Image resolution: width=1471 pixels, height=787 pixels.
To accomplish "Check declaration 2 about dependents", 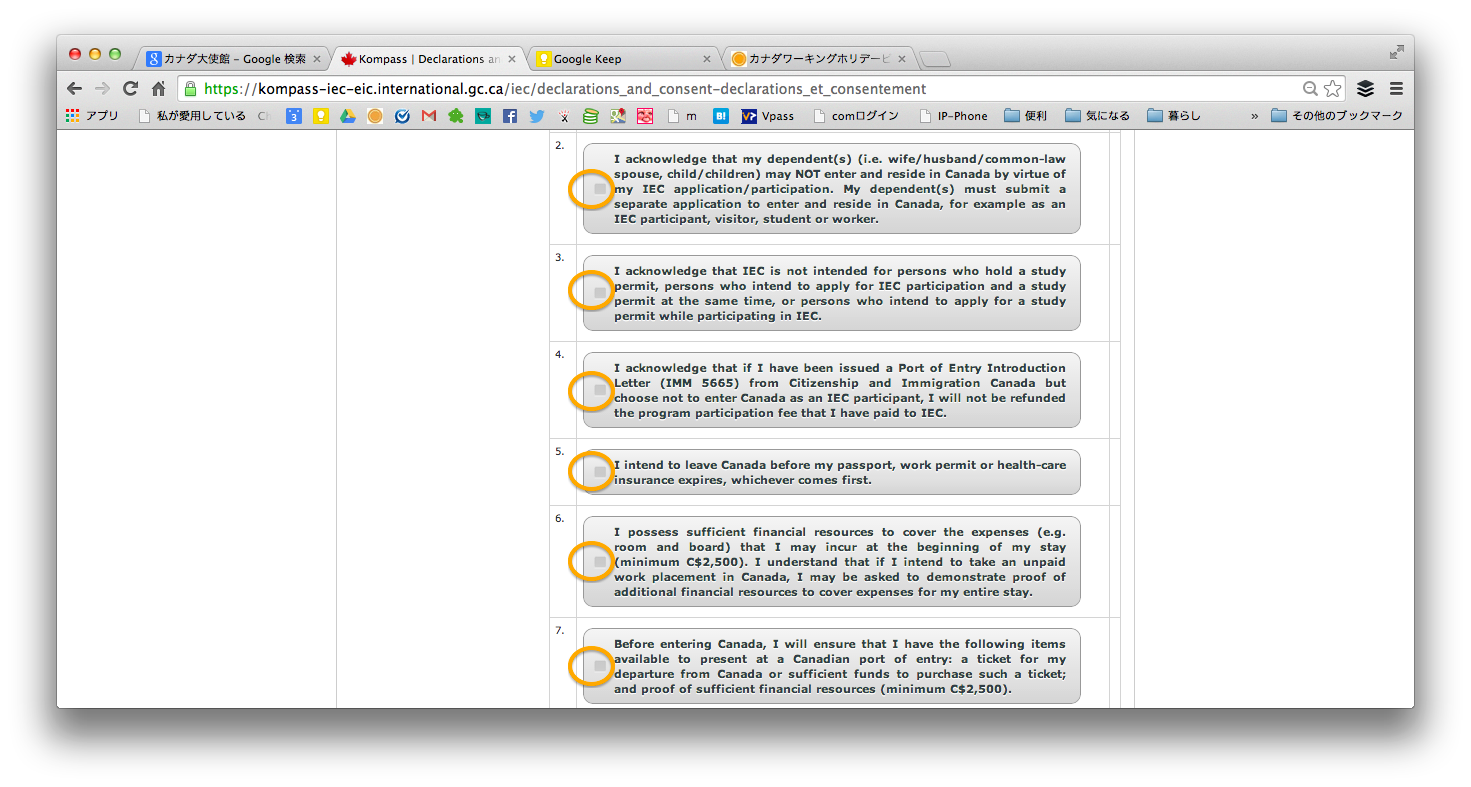I will tap(599, 189).
